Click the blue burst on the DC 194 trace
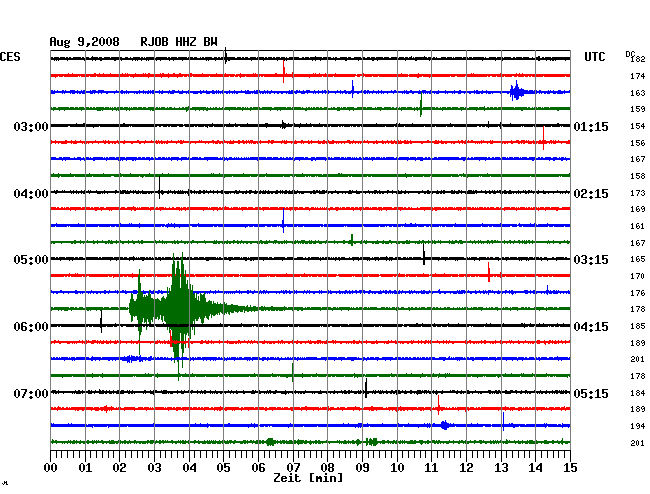 pos(445,425)
